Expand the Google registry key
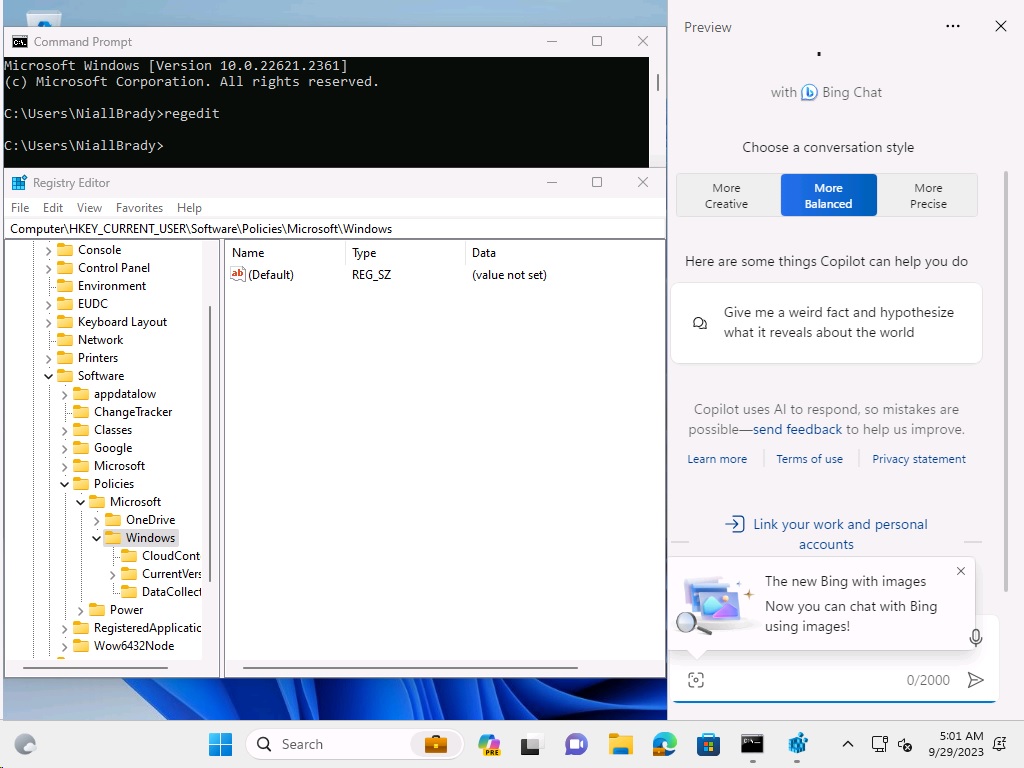The image size is (1024, 768). point(65,449)
